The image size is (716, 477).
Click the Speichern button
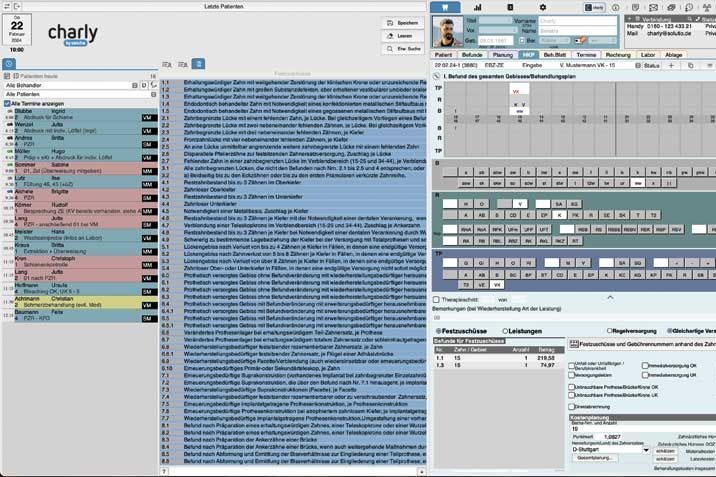click(403, 22)
